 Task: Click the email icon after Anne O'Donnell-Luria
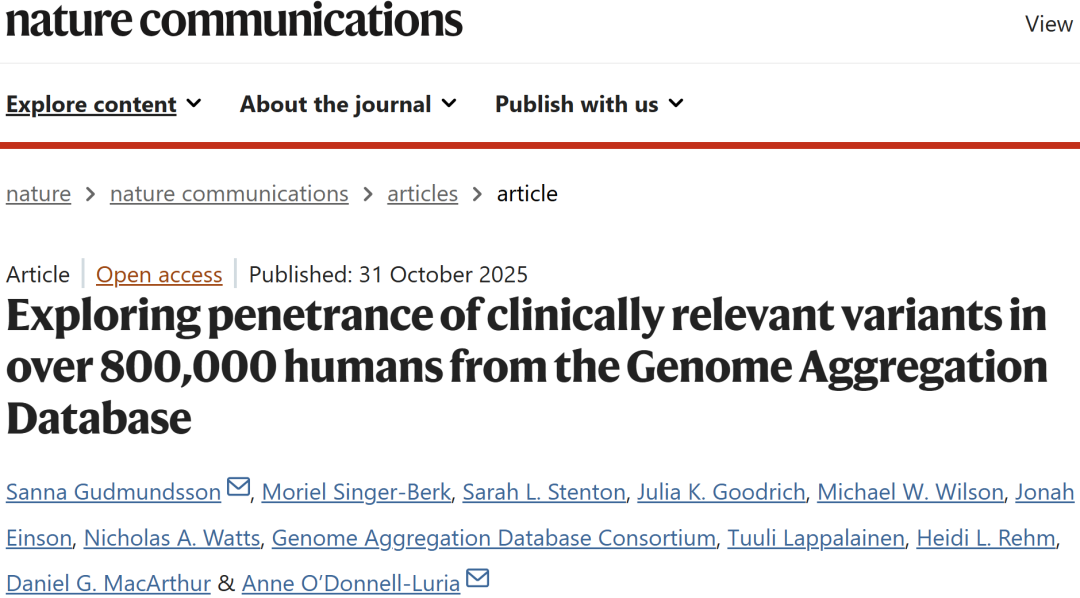click(x=478, y=580)
